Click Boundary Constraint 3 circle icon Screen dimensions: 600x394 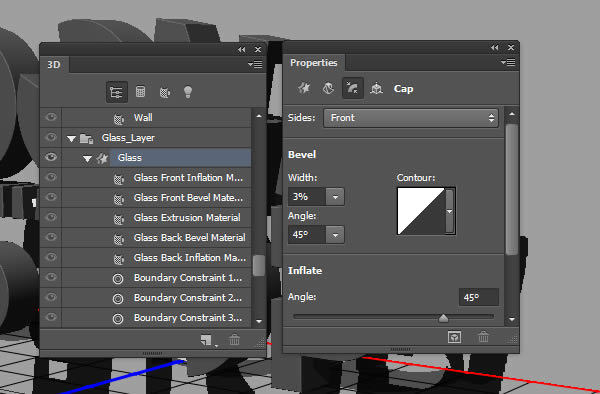point(118,319)
